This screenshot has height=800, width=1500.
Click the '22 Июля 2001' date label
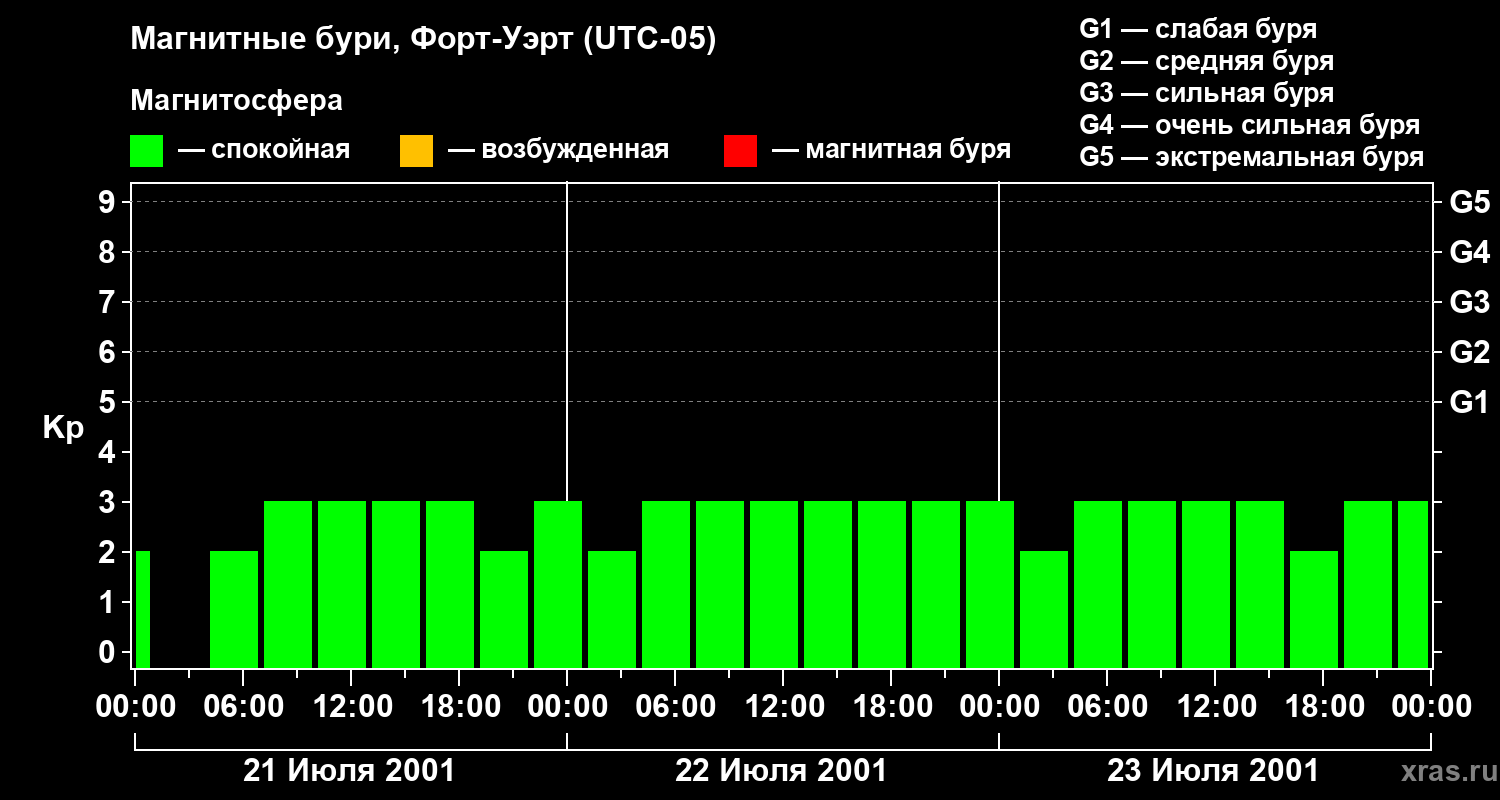(782, 771)
